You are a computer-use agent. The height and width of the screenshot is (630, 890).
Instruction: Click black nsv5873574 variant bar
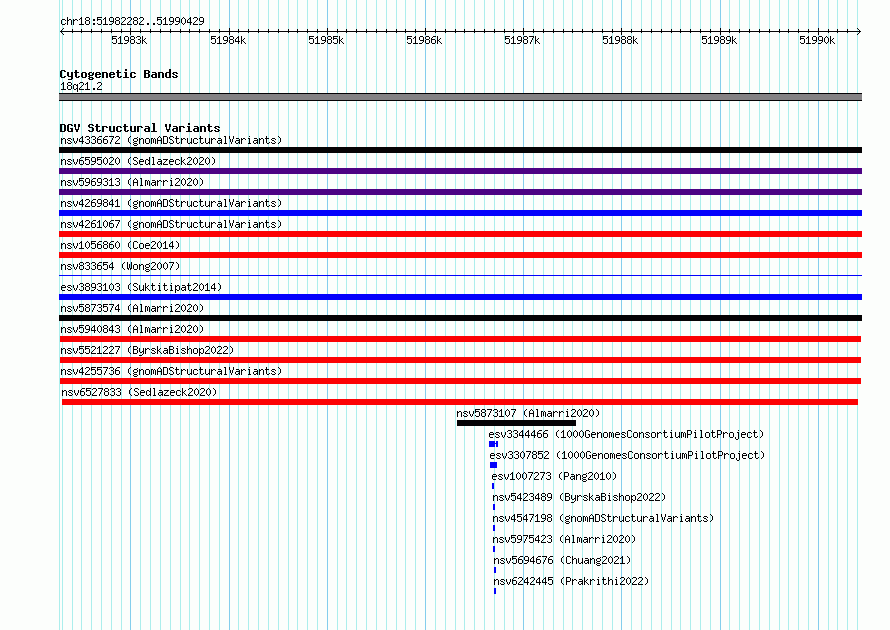460,318
